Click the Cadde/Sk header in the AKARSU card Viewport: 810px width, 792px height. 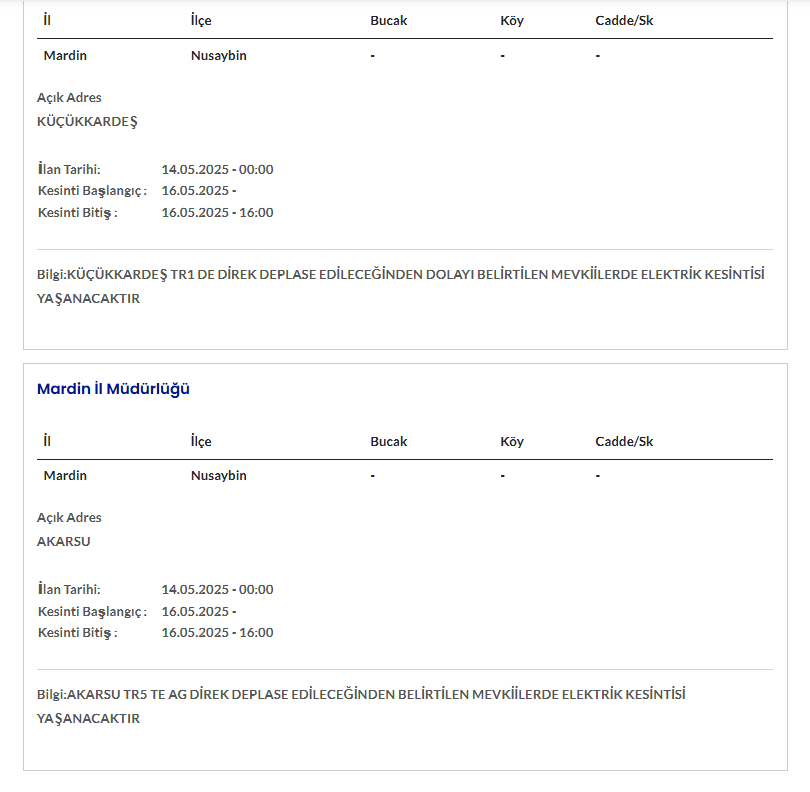[x=624, y=441]
